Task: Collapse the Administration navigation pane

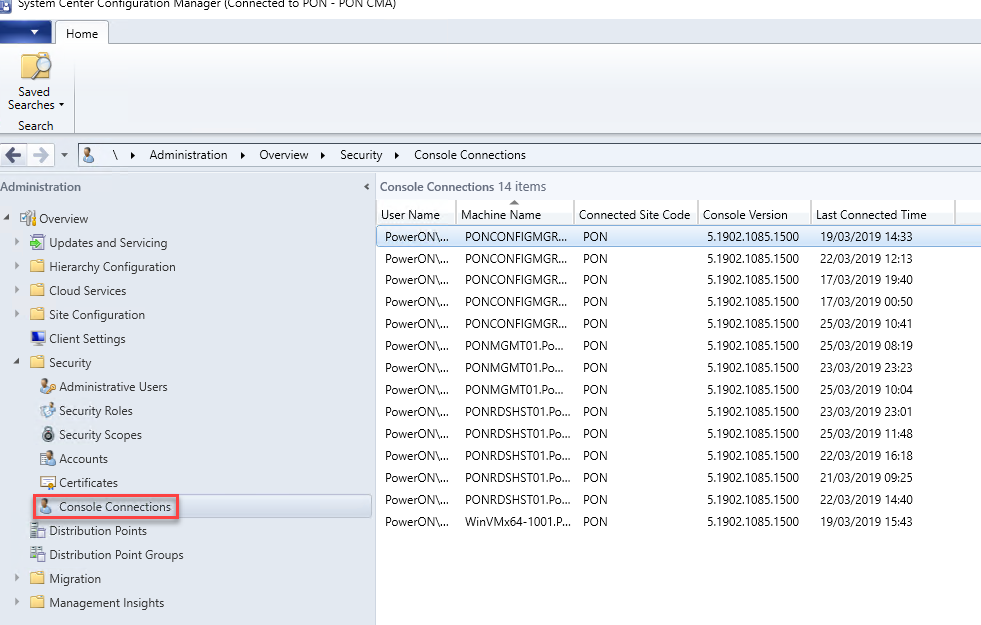Action: point(366,187)
